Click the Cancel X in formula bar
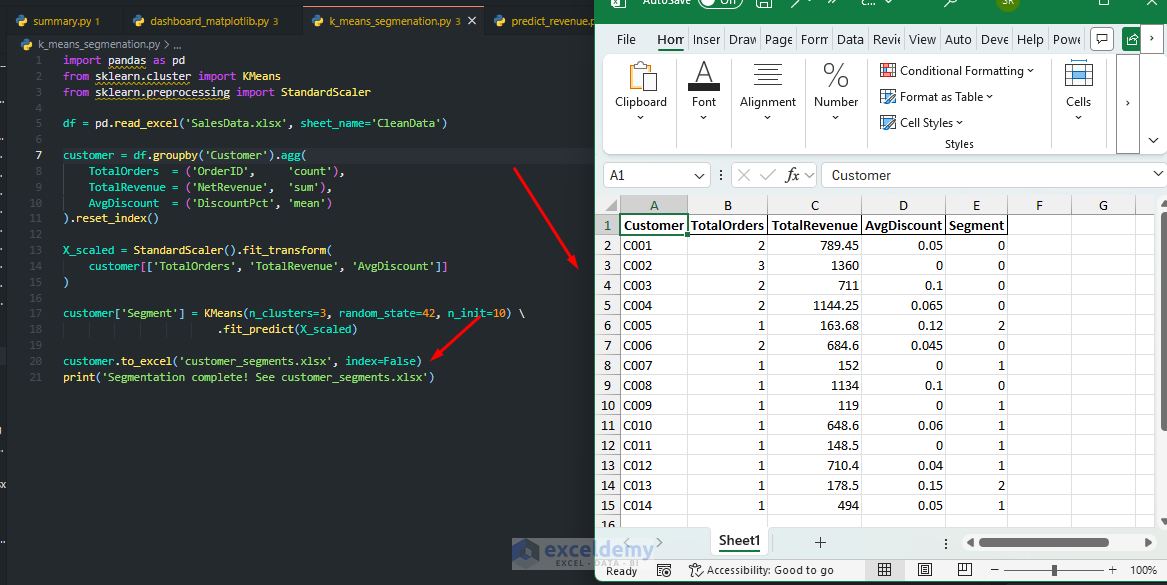Image resolution: width=1167 pixels, height=585 pixels. point(743,176)
